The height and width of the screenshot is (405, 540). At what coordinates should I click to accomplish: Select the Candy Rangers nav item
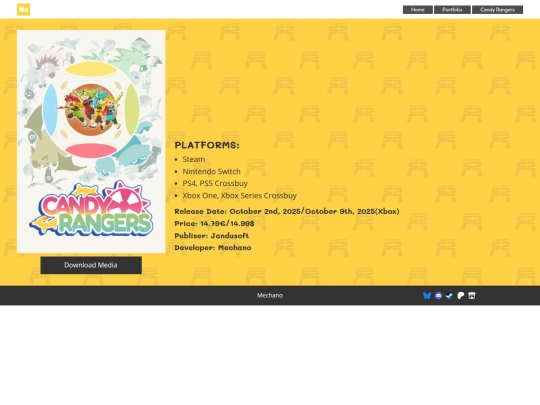(497, 10)
